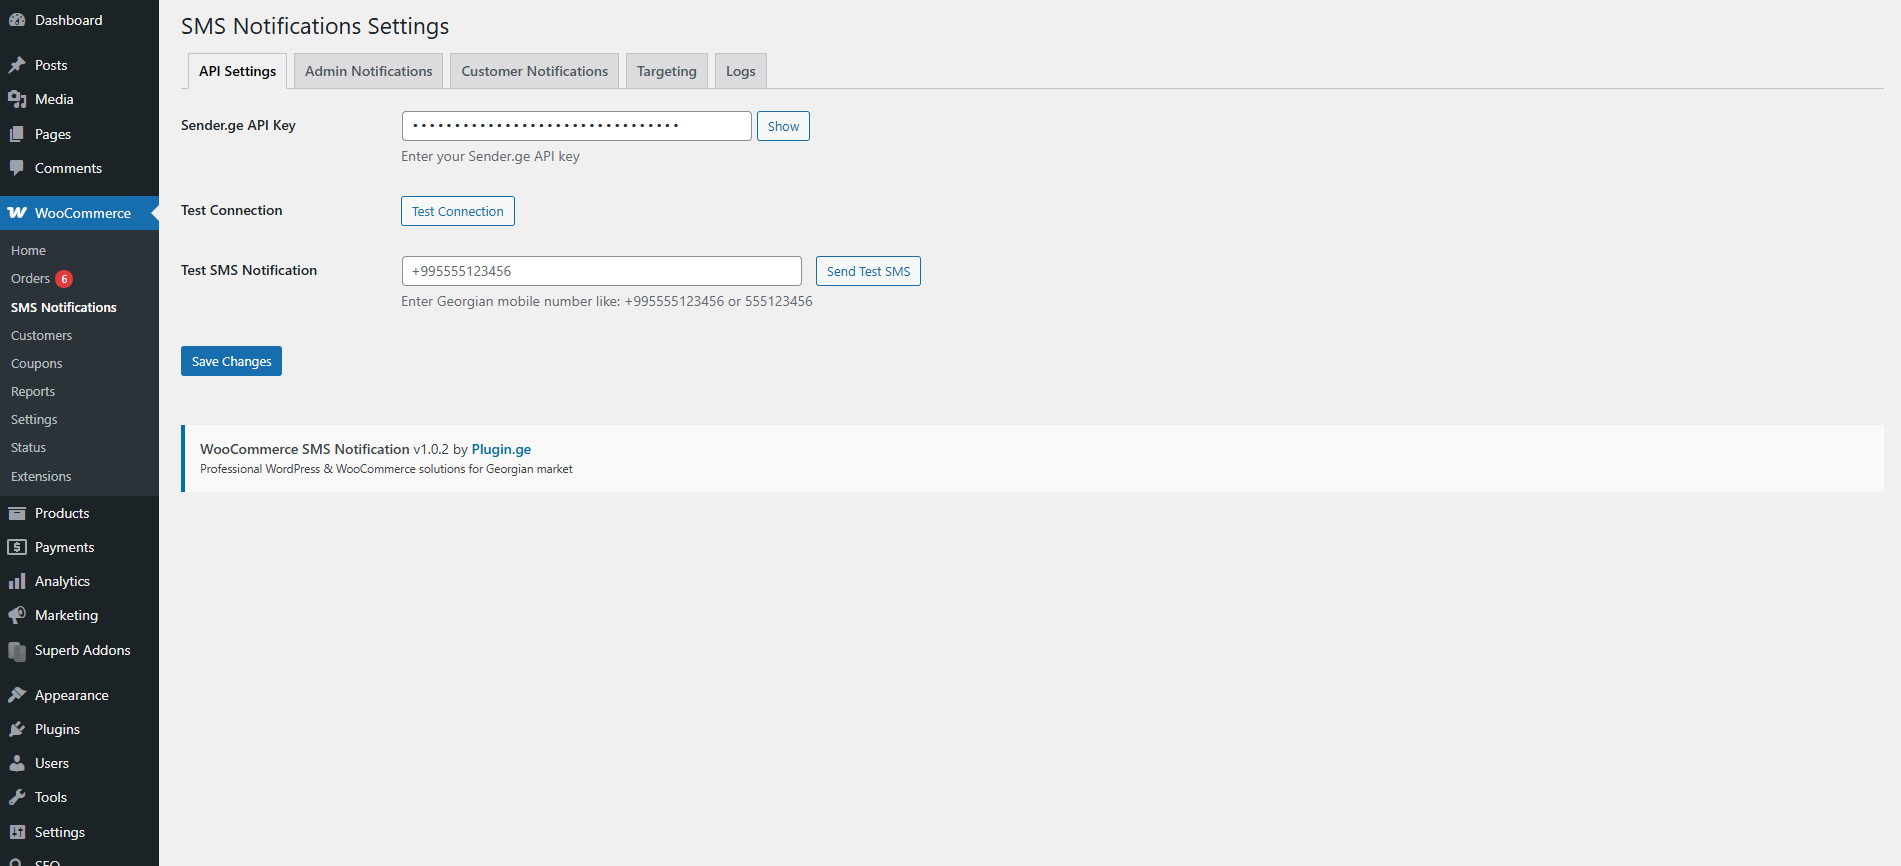The height and width of the screenshot is (866, 1901).
Task: Follow the Plugin.ge link
Action: (501, 449)
